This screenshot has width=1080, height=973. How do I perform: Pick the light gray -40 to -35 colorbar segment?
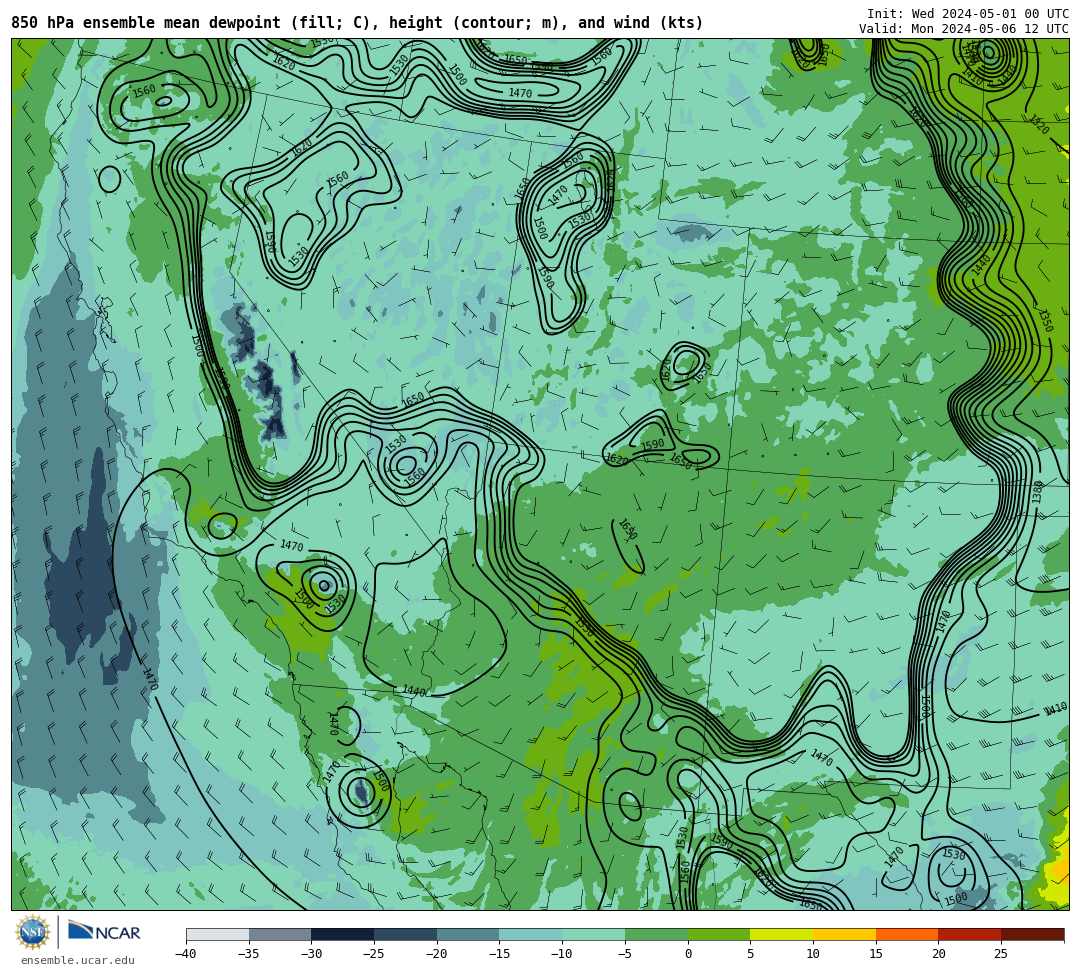pyautogui.click(x=218, y=934)
